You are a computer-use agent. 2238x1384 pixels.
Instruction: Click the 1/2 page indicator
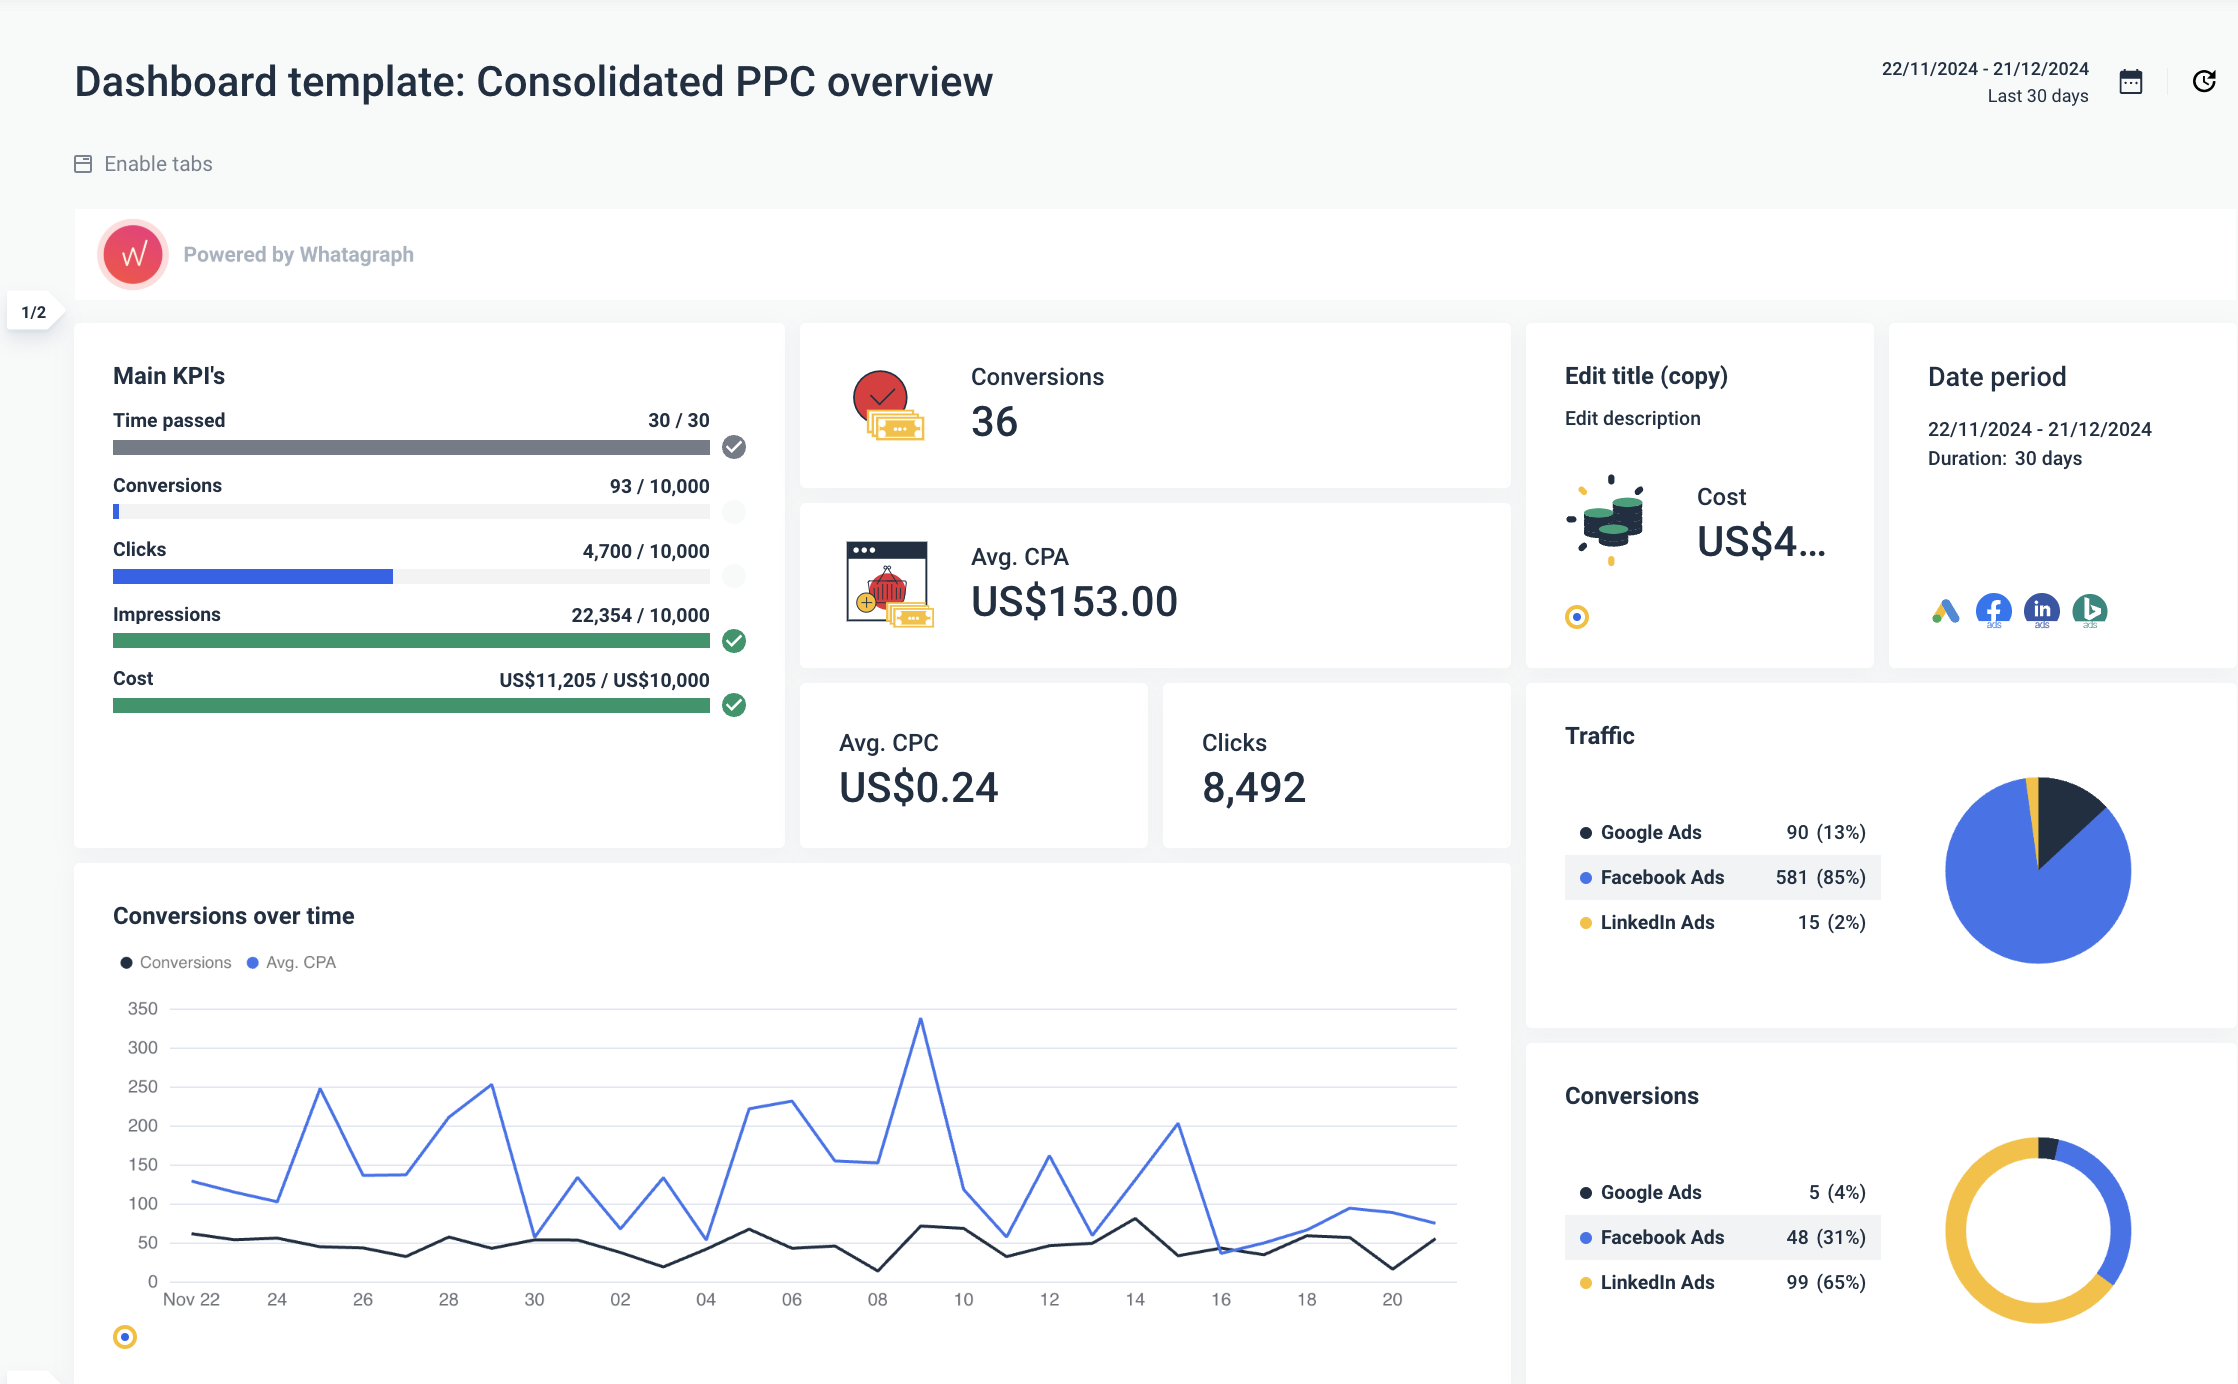34,312
